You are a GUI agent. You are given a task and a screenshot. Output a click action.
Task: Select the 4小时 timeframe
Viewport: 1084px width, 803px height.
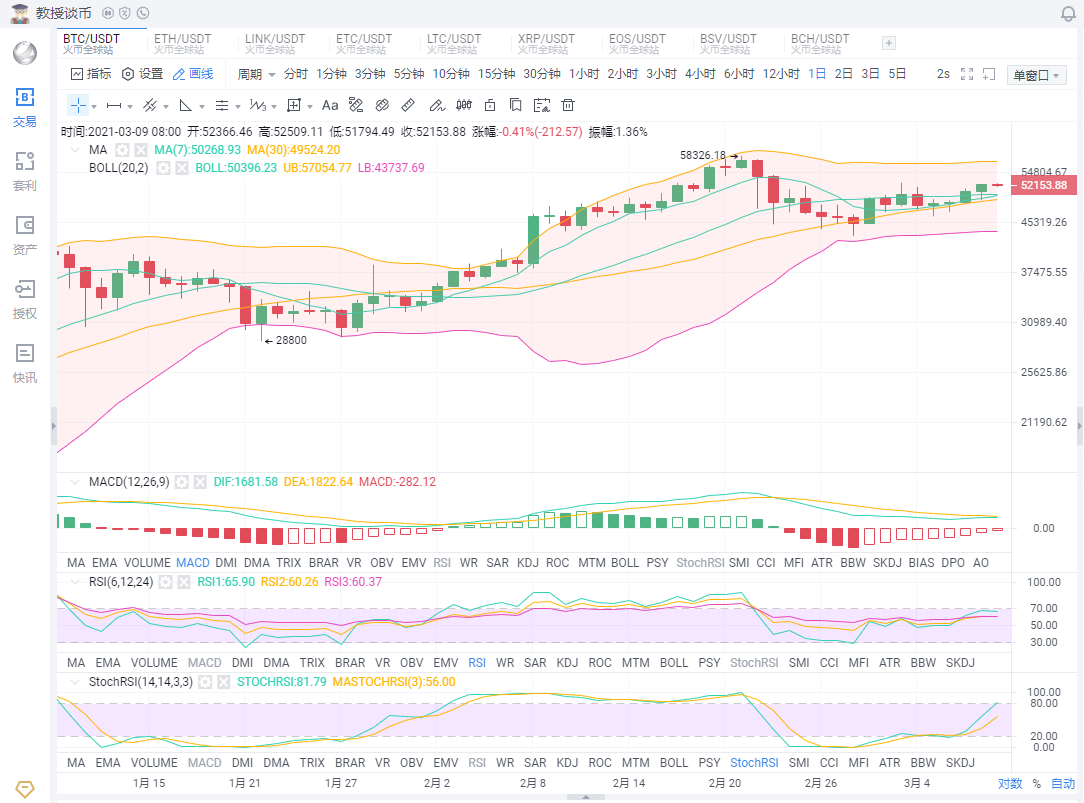point(700,74)
